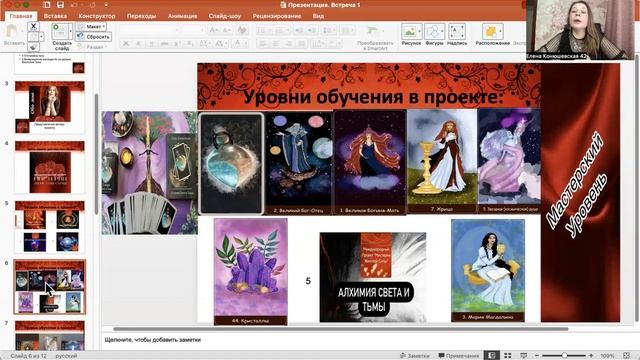Image resolution: width=640 pixels, height=360 pixels.
Task: Open the Вставка tab
Action: 55,16
